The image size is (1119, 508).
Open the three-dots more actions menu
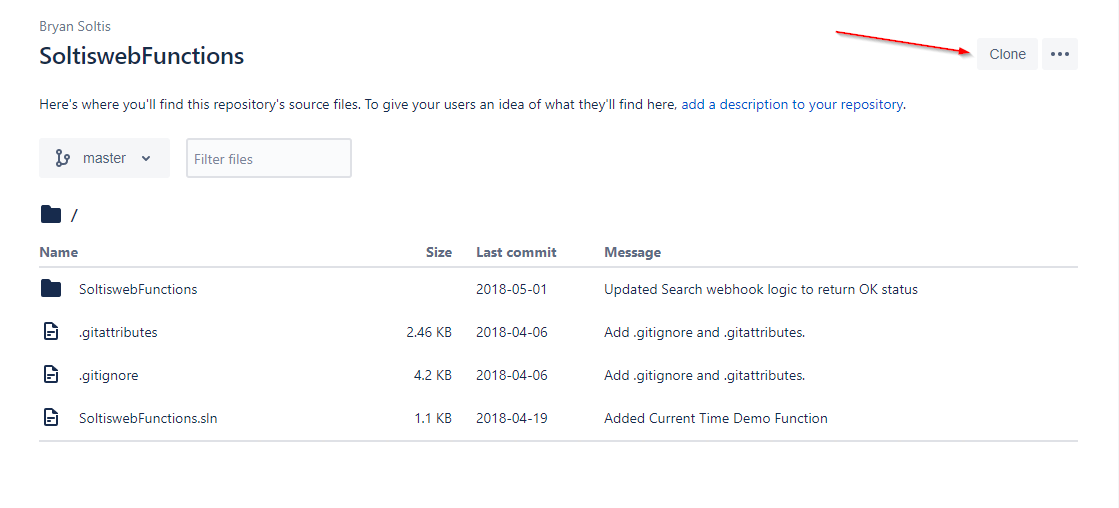pyautogui.click(x=1060, y=54)
